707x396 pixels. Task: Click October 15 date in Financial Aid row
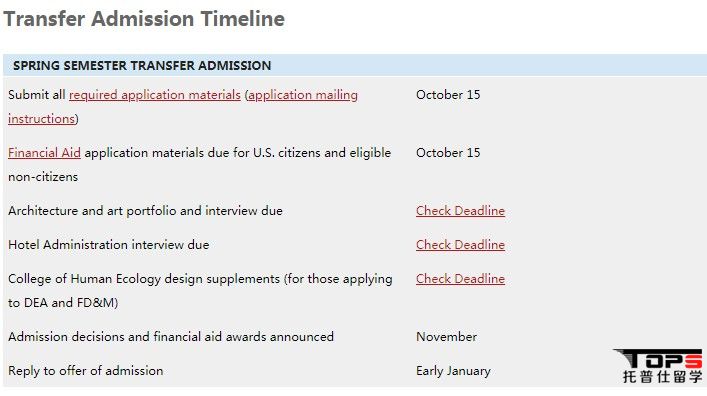[x=448, y=153]
